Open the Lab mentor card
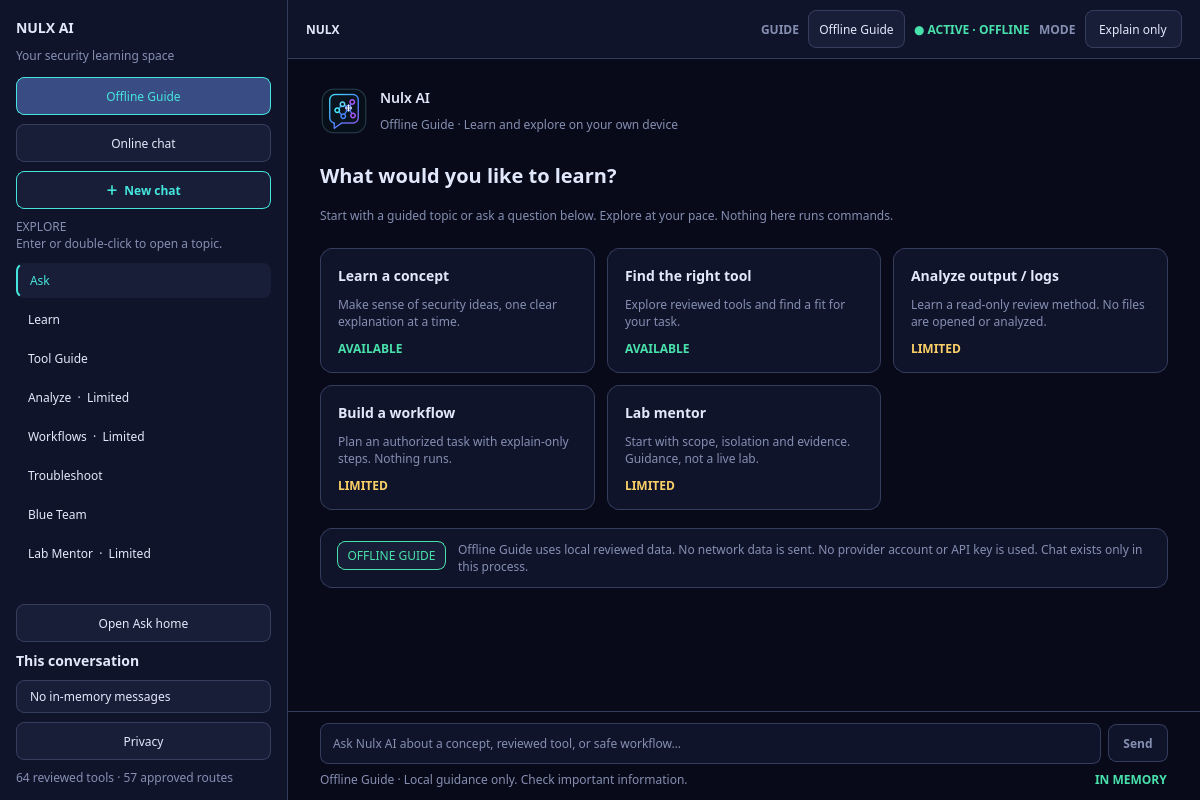Image resolution: width=1200 pixels, height=800 pixels. click(x=744, y=447)
